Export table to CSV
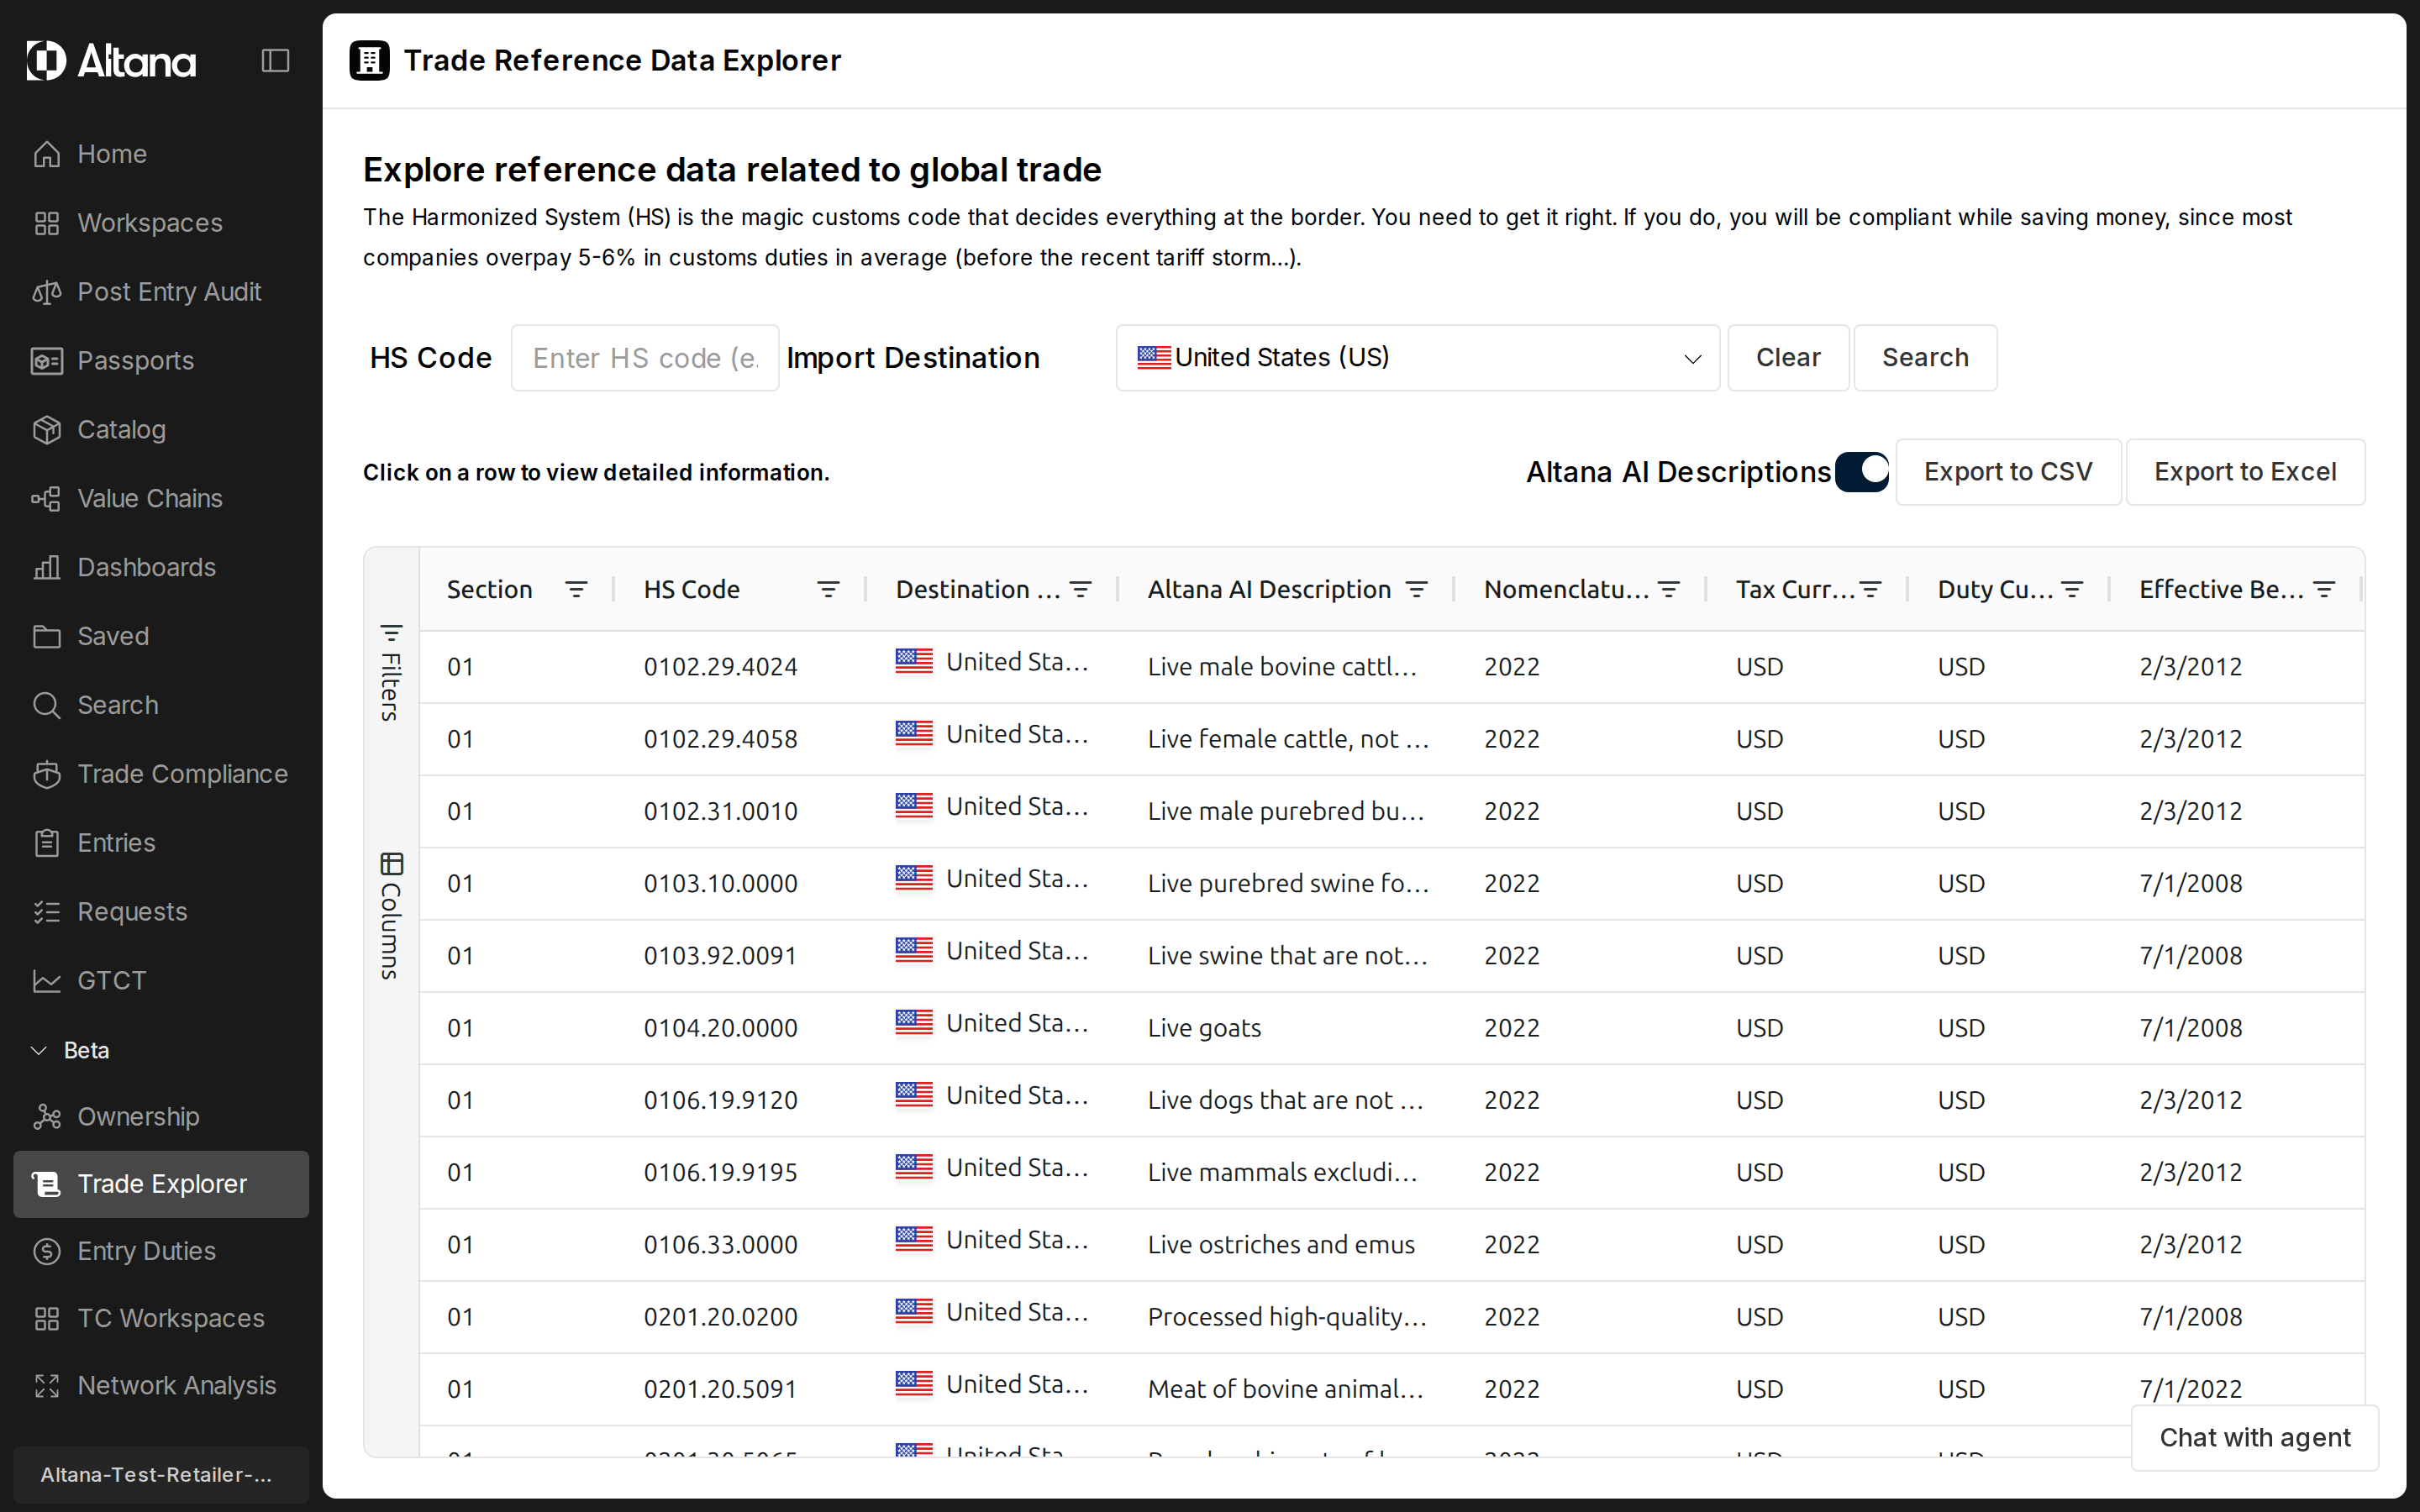Image resolution: width=2420 pixels, height=1512 pixels. (x=2008, y=472)
